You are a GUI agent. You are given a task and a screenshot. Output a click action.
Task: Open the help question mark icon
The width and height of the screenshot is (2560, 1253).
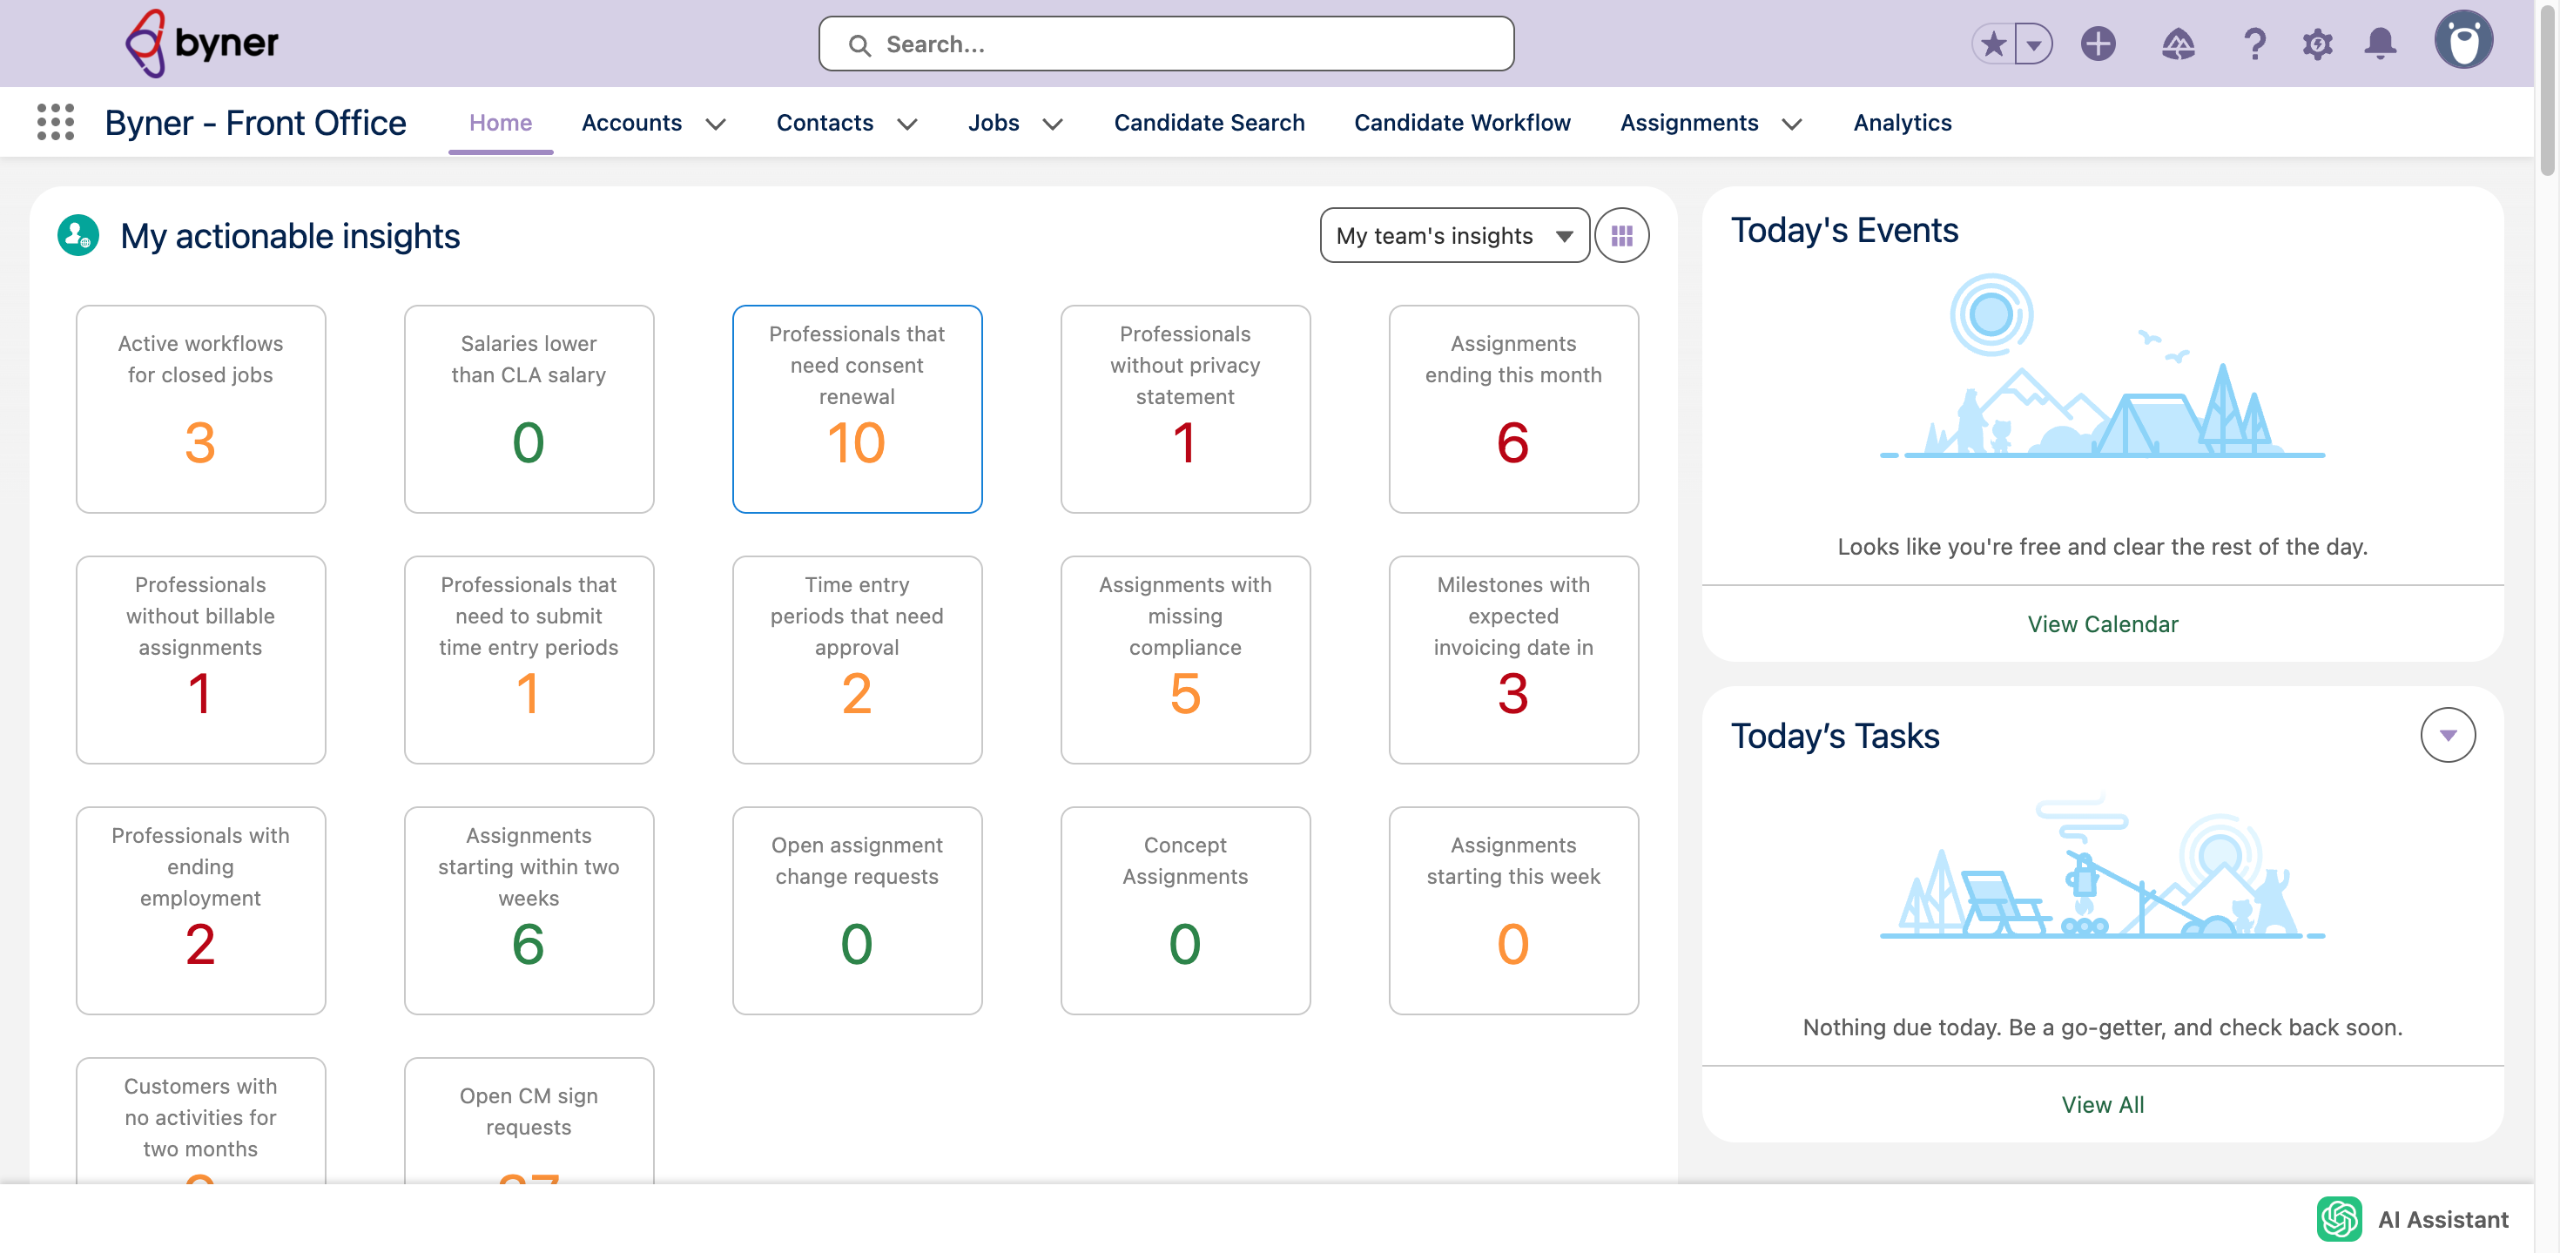(x=2254, y=44)
